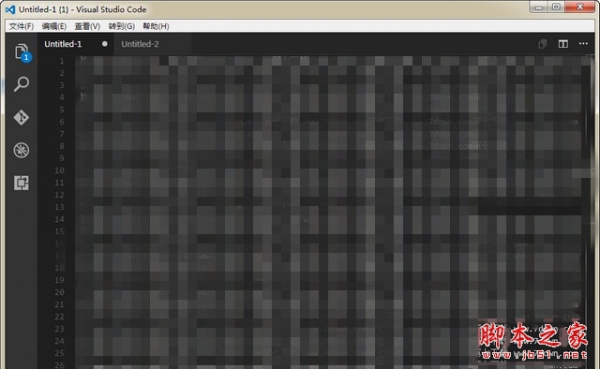
Task: Close the Visual Studio Code window
Action: pos(580,7)
